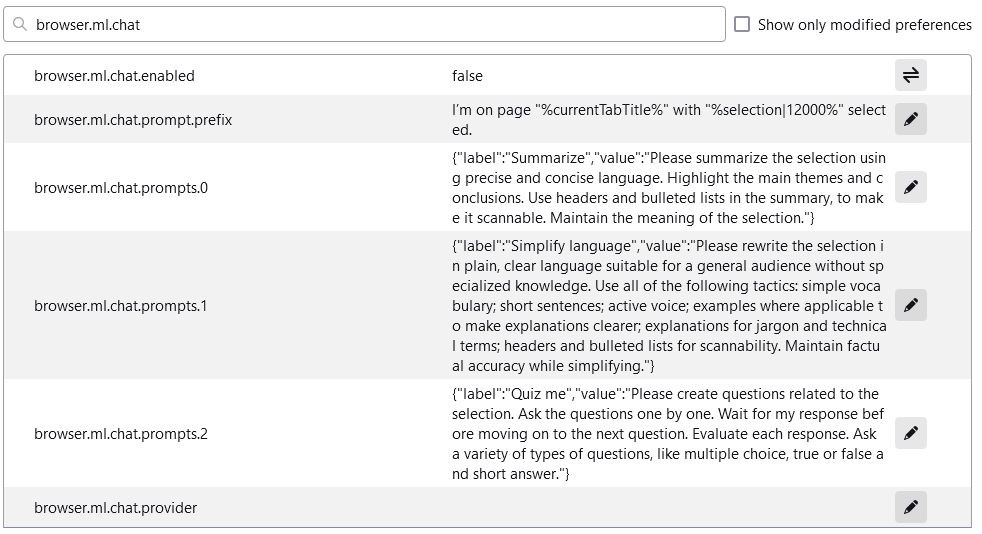This screenshot has height=534, width=982.
Task: Select the browser.ml.chat.prompts.2 preference name
Action: 121,434
